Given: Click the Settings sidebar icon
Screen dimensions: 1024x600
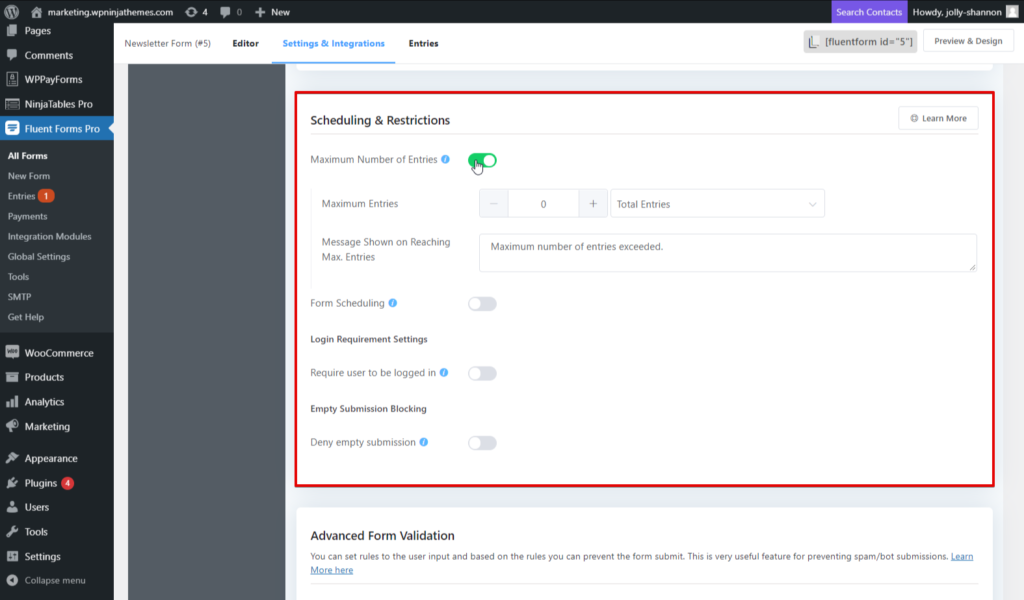Looking at the screenshot, I should [12, 556].
